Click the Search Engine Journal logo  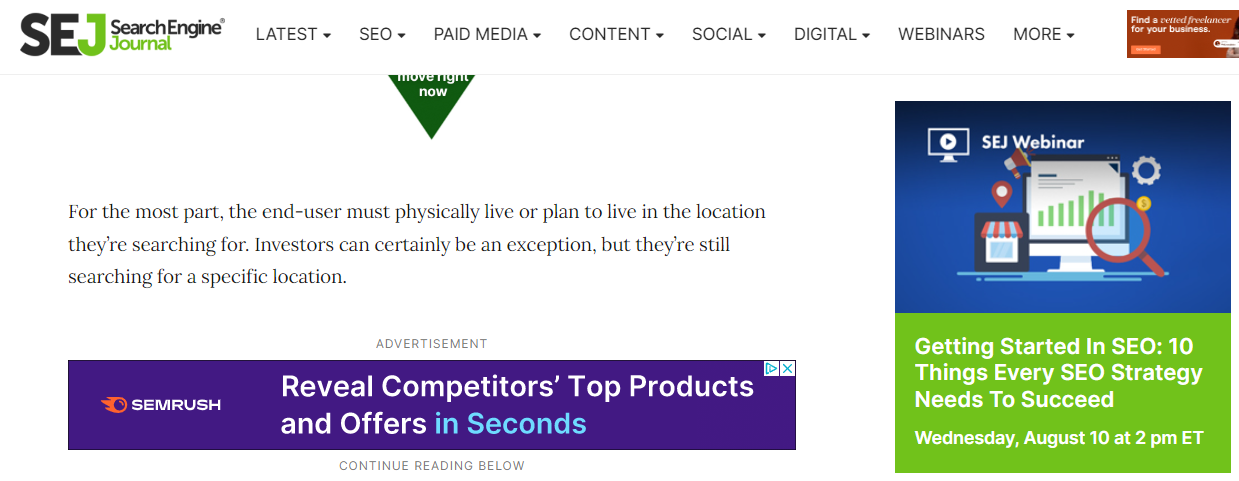click(122, 34)
